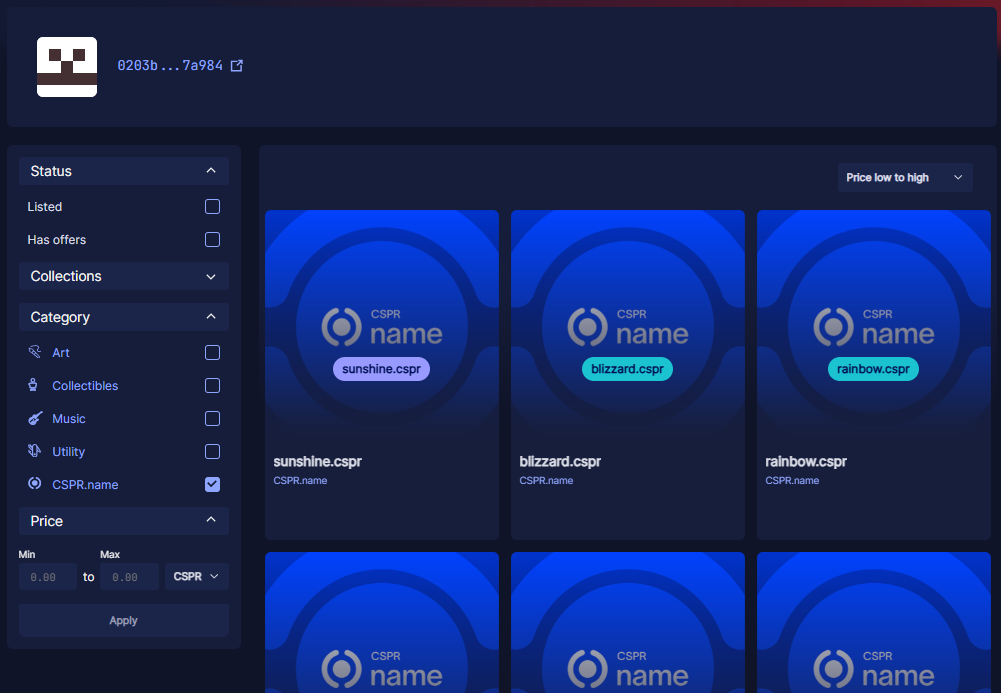Open the external link icon beside address
Screen dimensions: 1001x693
click(x=237, y=66)
